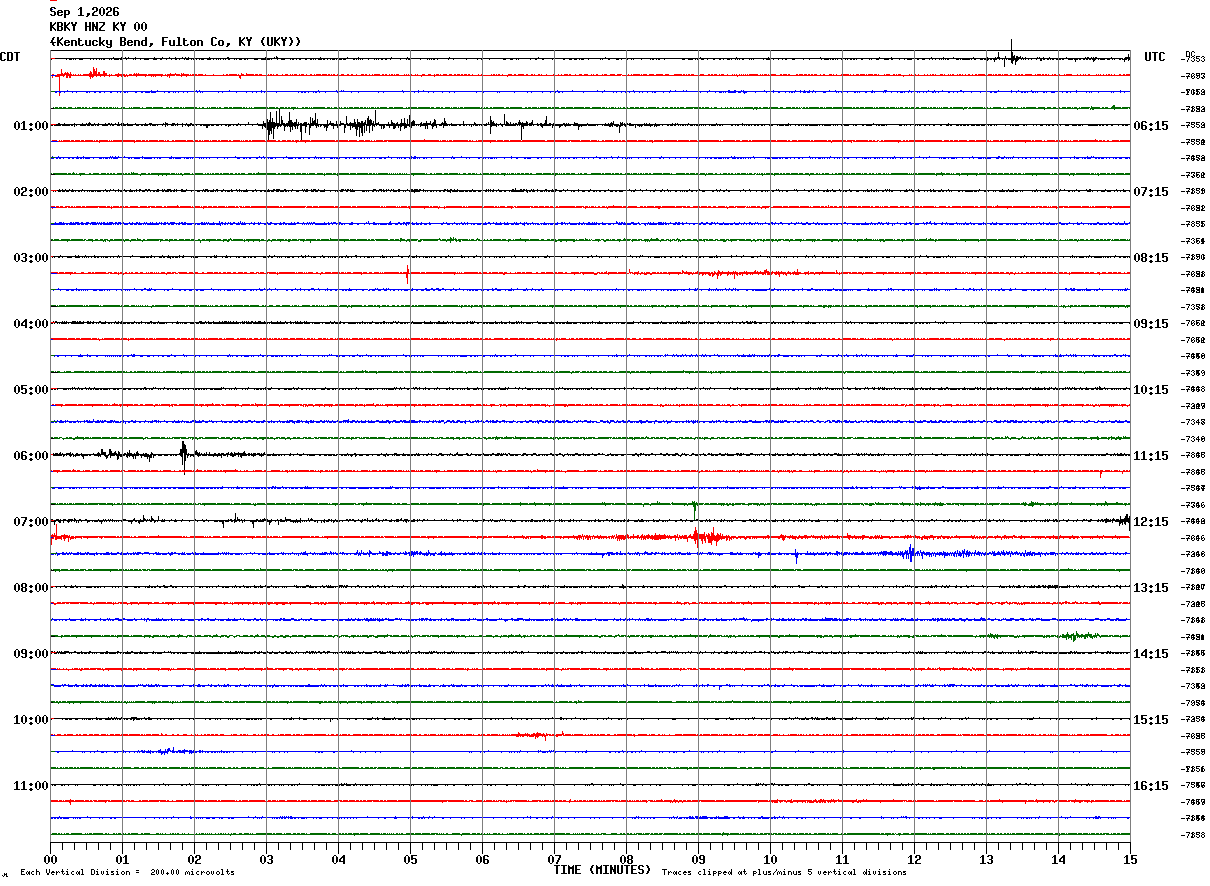
Task: Select the red spike at minute 5 of 03:00
Action: point(407,272)
